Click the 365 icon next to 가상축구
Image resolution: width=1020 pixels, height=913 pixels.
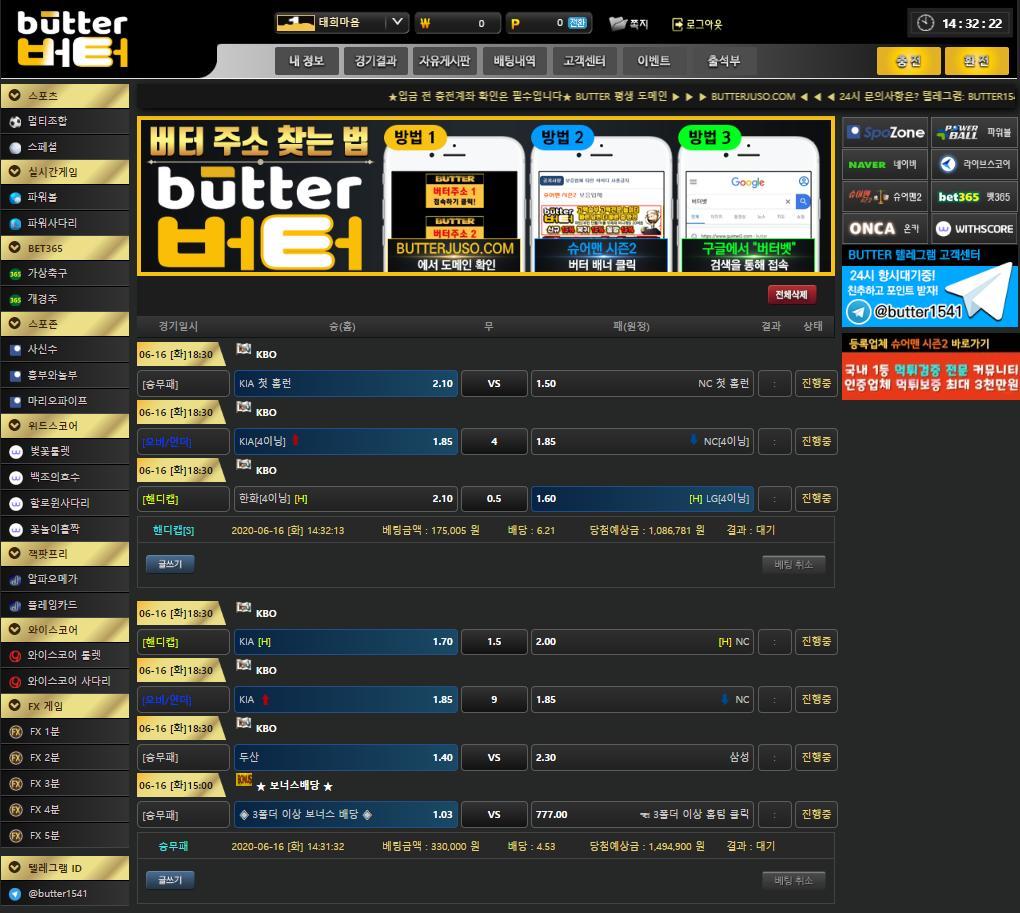click(15, 273)
